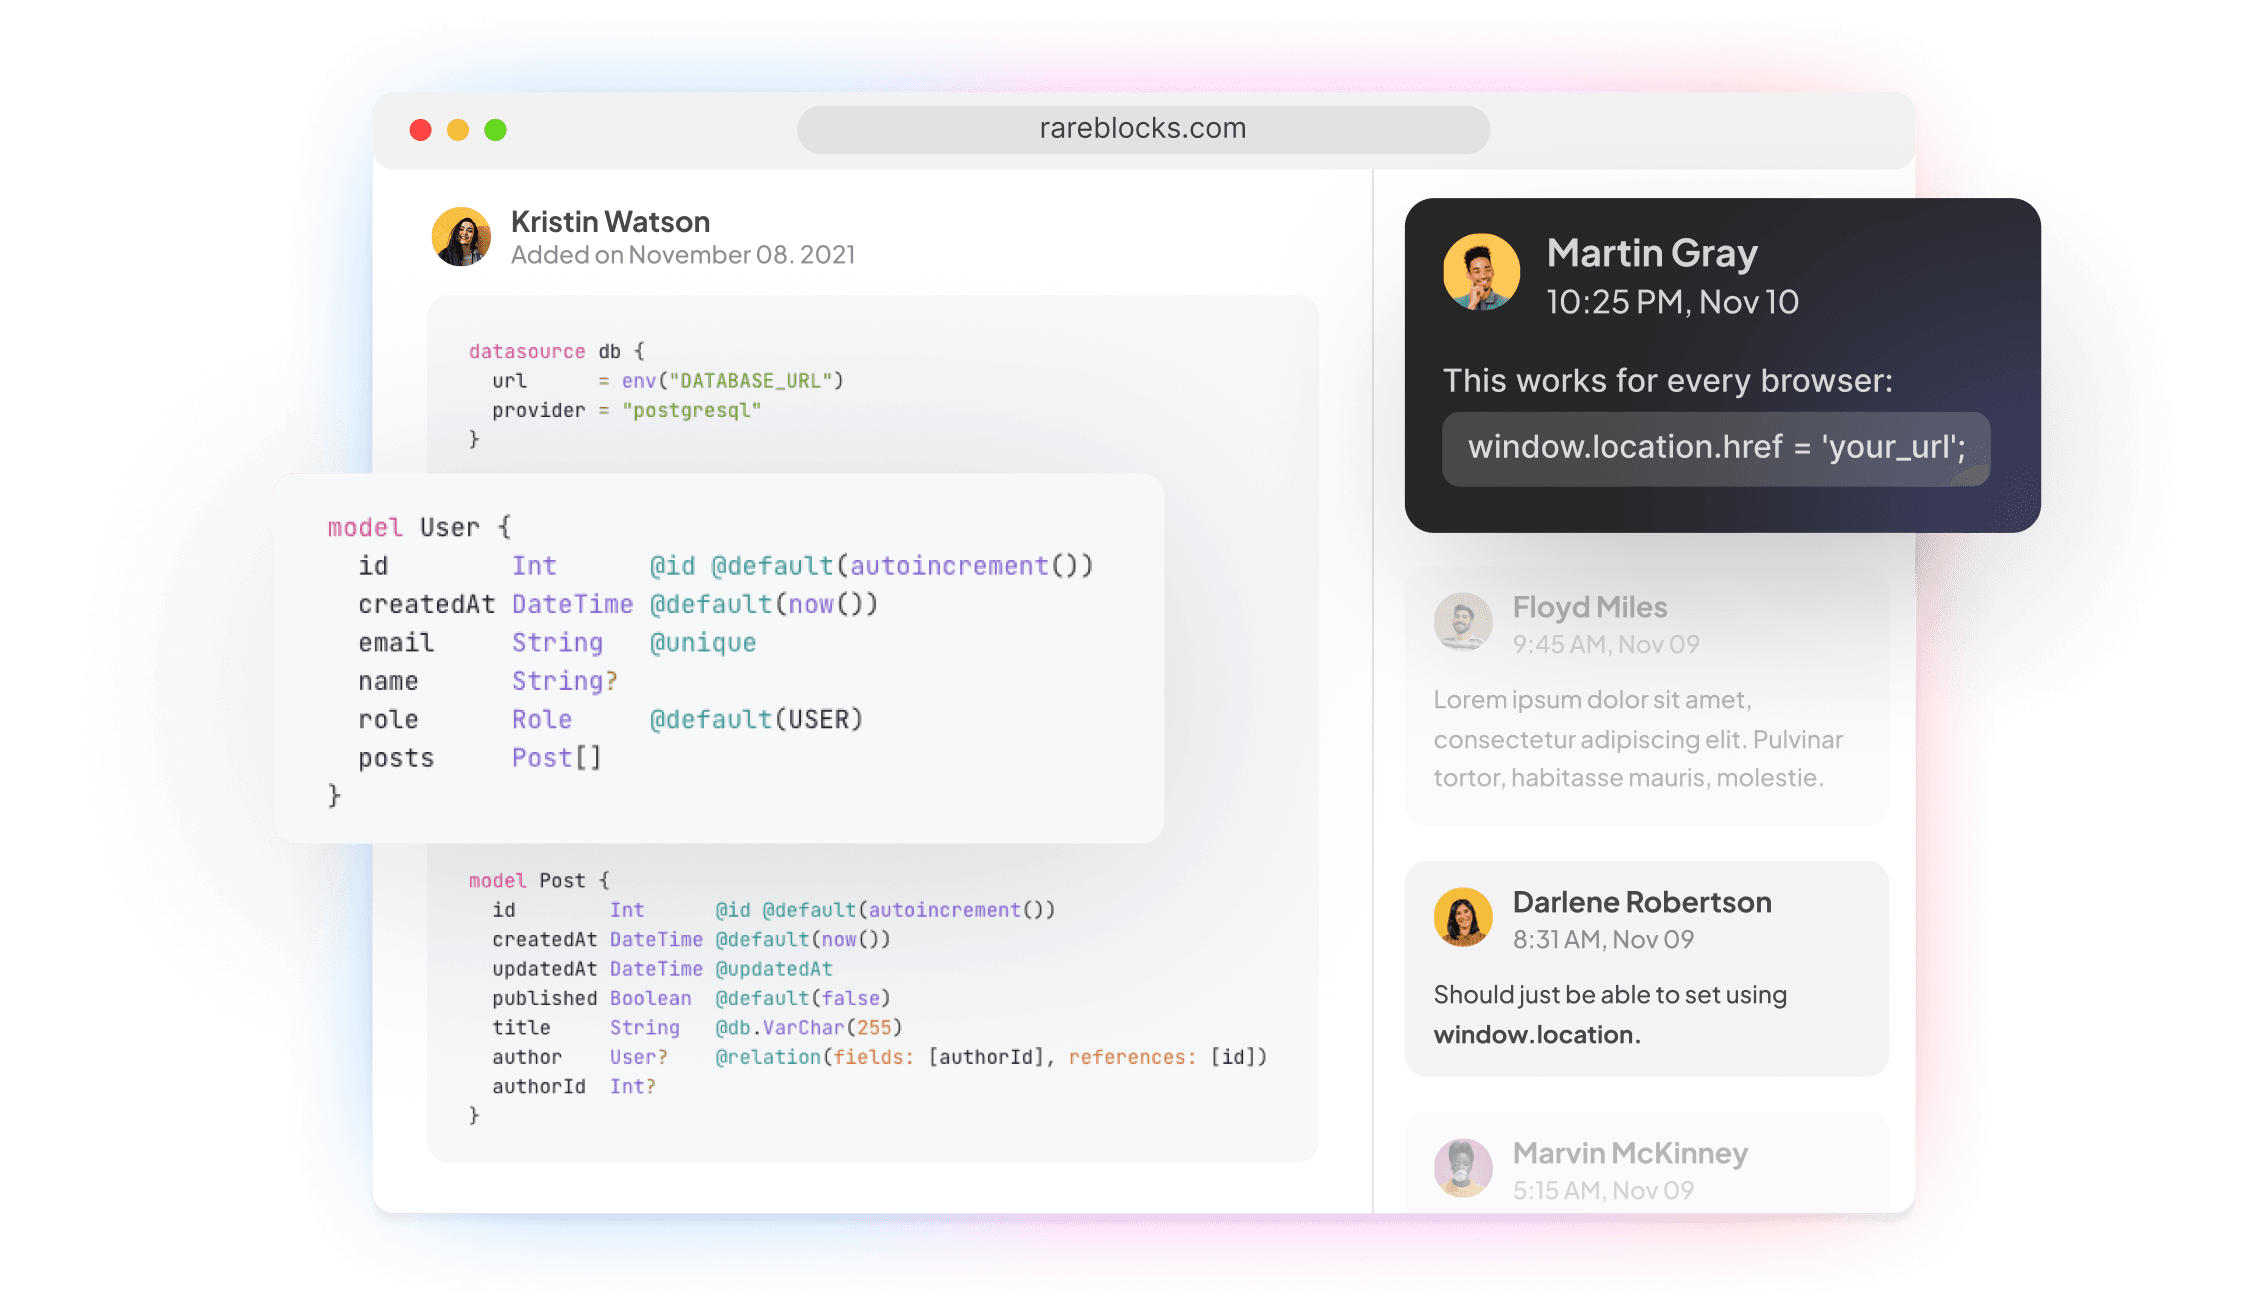
Task: Click 'Added on November 08. 2021' date
Action: (x=683, y=255)
